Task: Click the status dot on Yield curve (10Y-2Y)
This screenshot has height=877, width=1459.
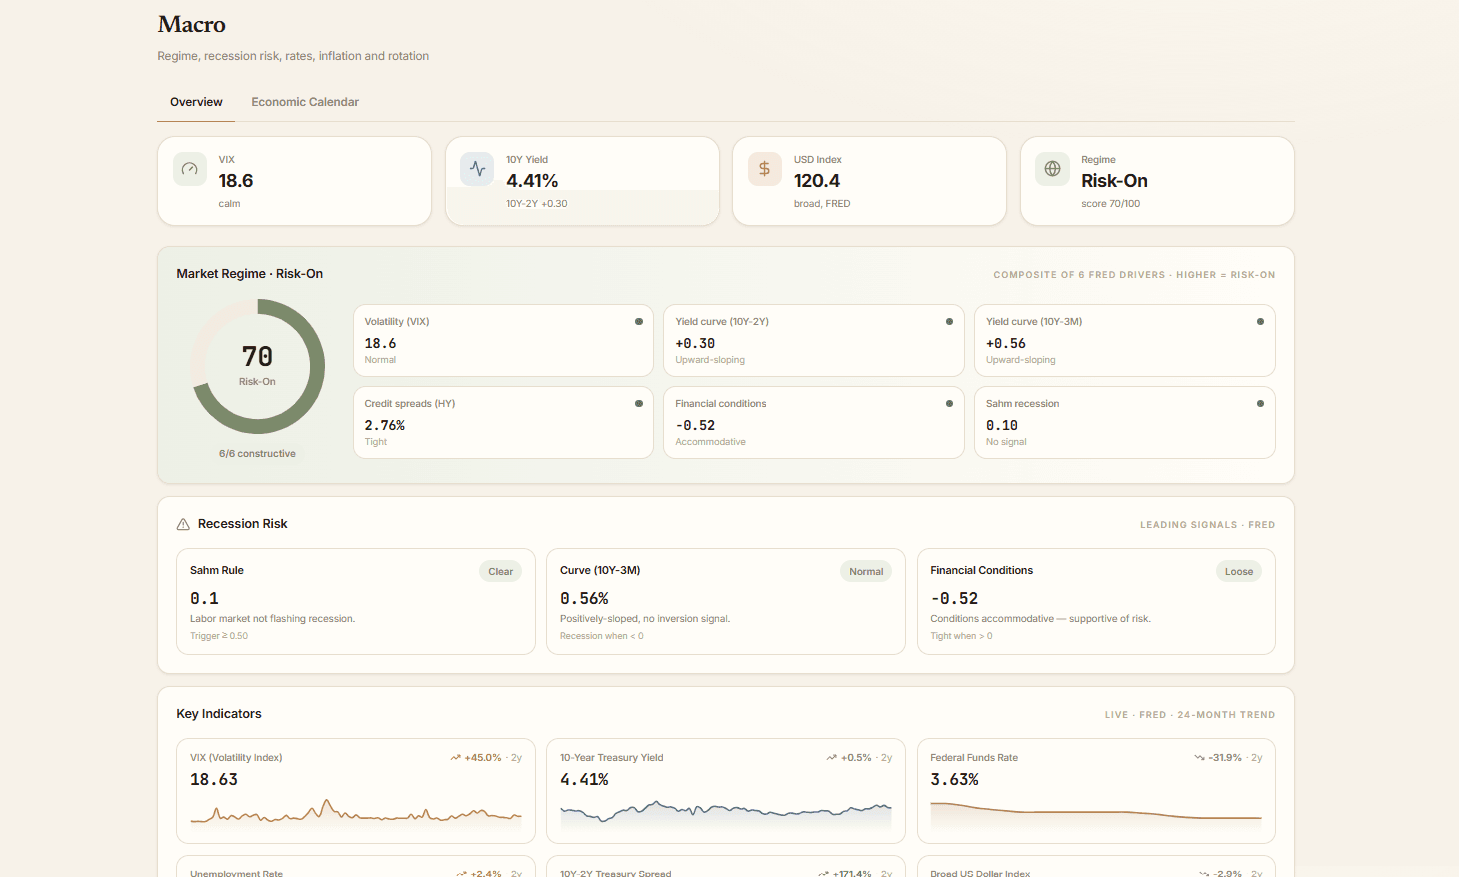Action: pos(949,322)
